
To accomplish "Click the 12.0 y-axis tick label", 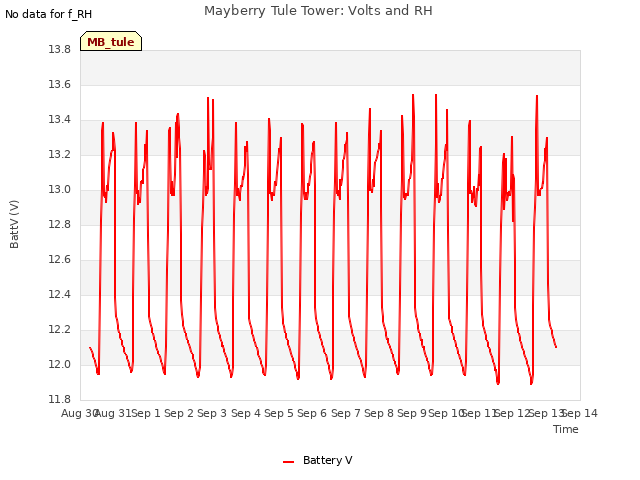I will click(60, 364).
